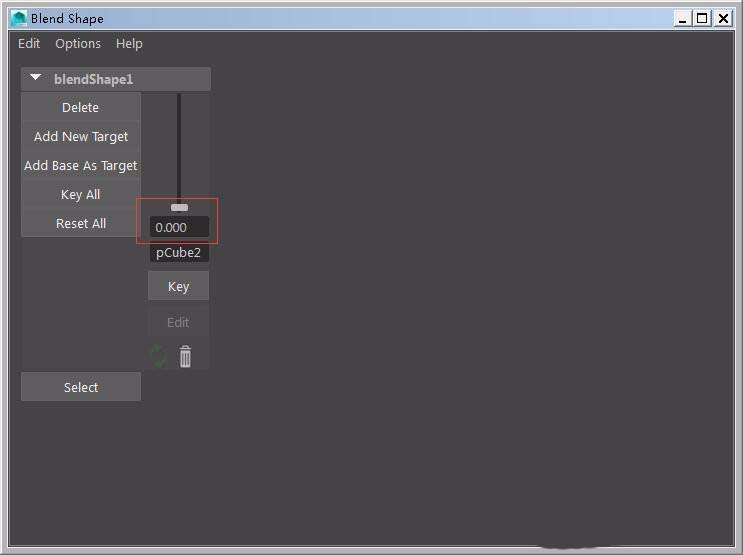This screenshot has height=555, width=743.
Task: Open the Help menu
Action: (x=129, y=44)
